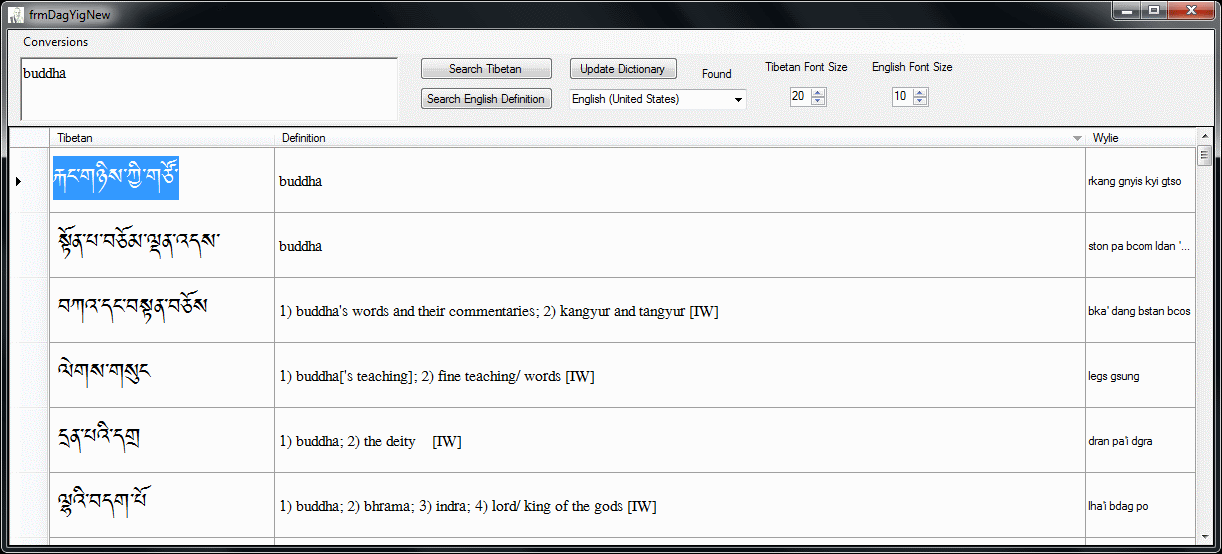Select the row header of 'lha'i bdag po' row
This screenshot has width=1222, height=554.
29,505
